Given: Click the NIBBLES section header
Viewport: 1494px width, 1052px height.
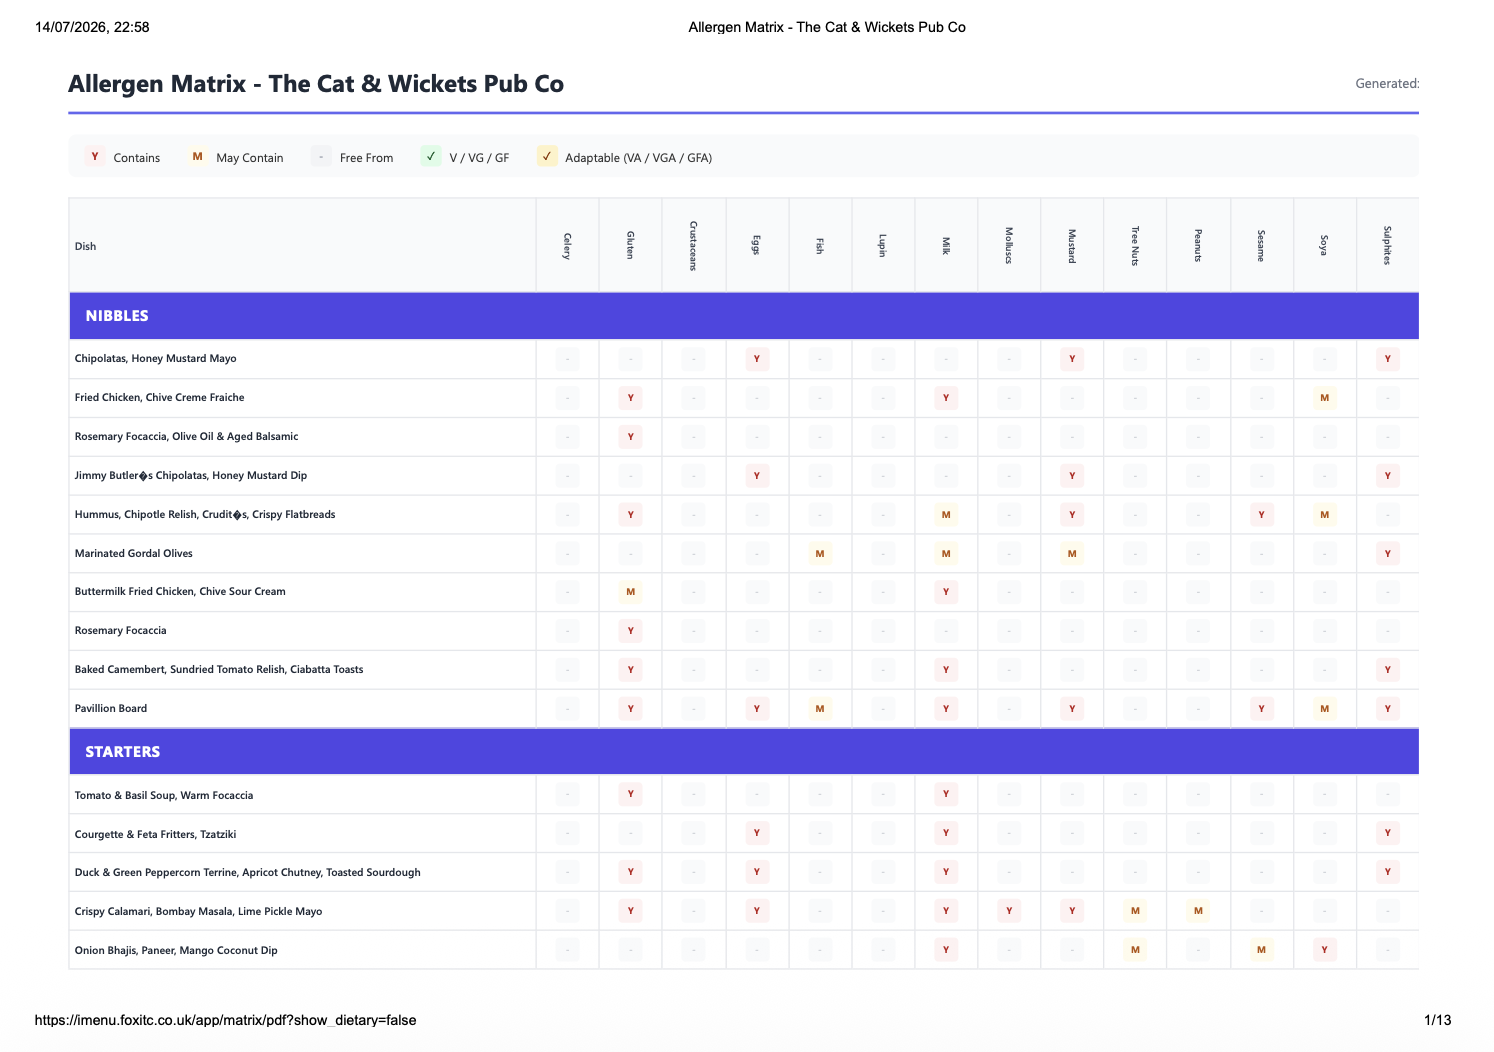Looking at the screenshot, I should pyautogui.click(x=744, y=316).
